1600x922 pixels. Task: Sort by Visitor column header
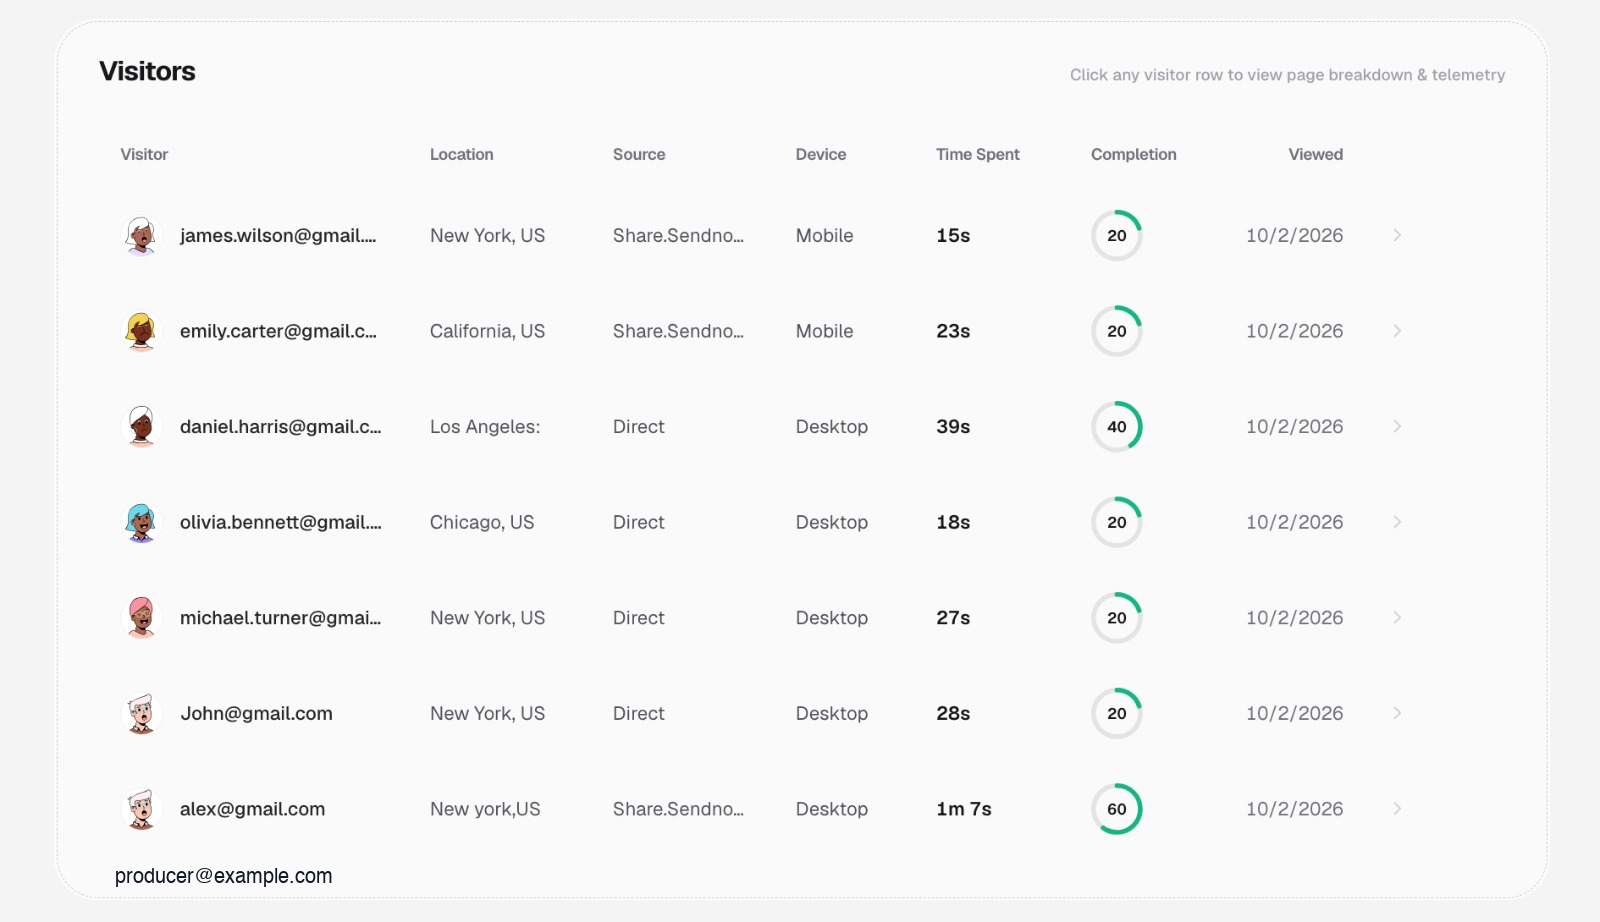144,154
